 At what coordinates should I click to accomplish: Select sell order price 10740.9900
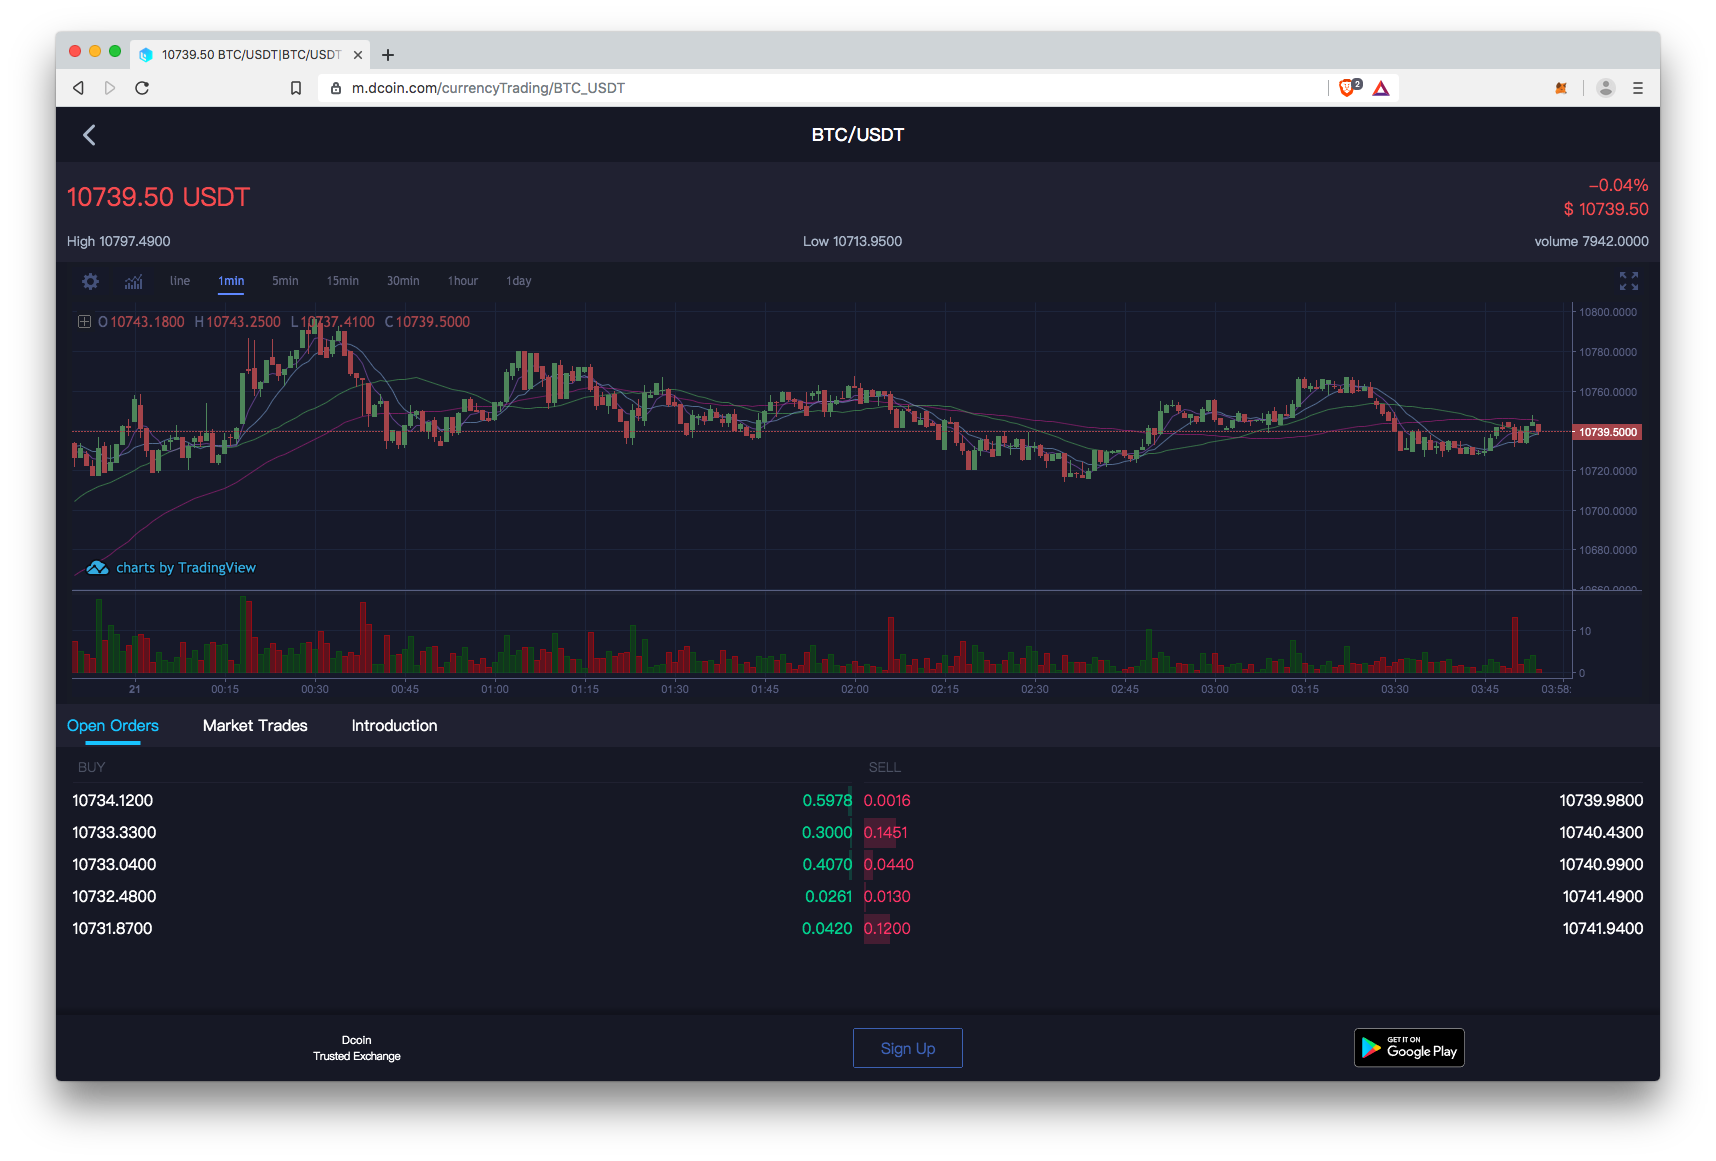point(1601,865)
